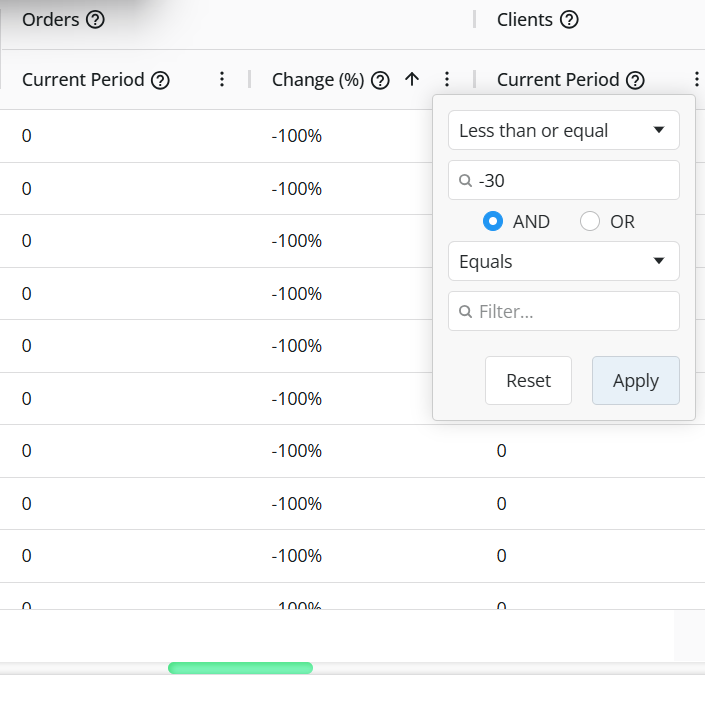Click the green horizontal scrollbar thumb
This screenshot has width=705, height=703.
[x=240, y=668]
